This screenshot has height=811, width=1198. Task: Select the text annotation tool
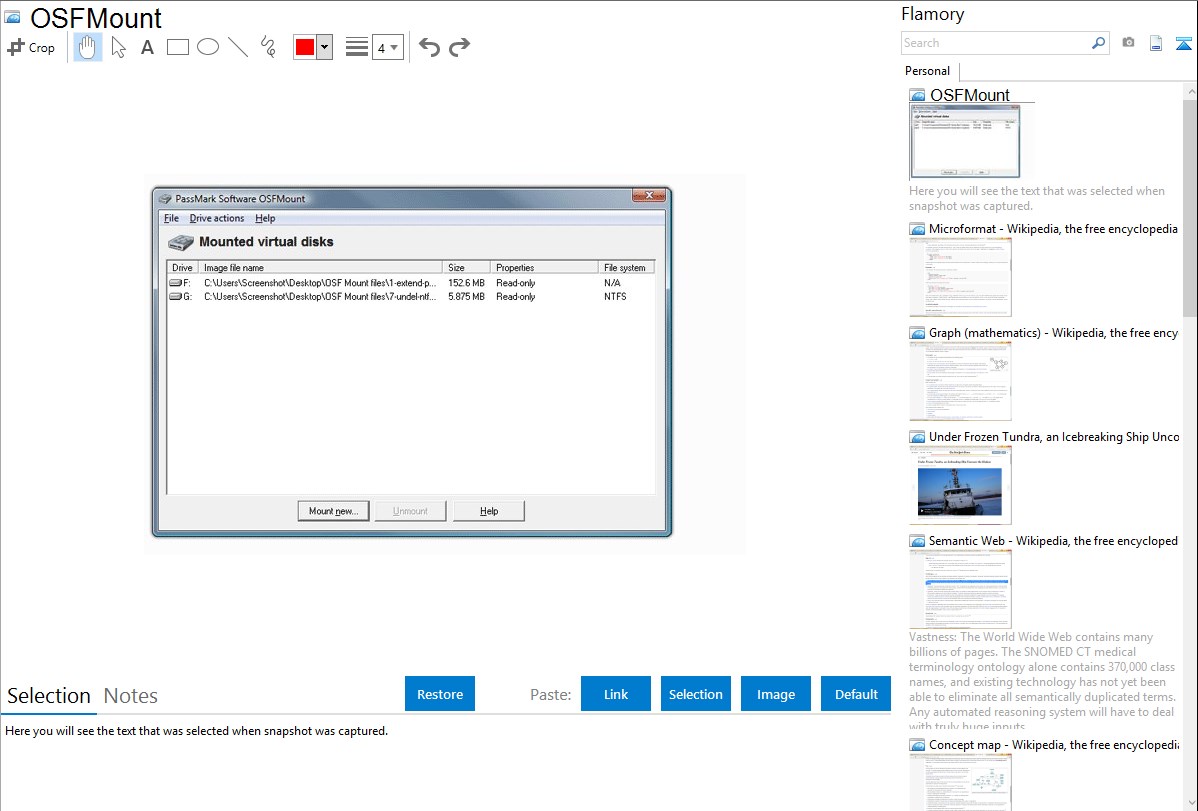[147, 47]
